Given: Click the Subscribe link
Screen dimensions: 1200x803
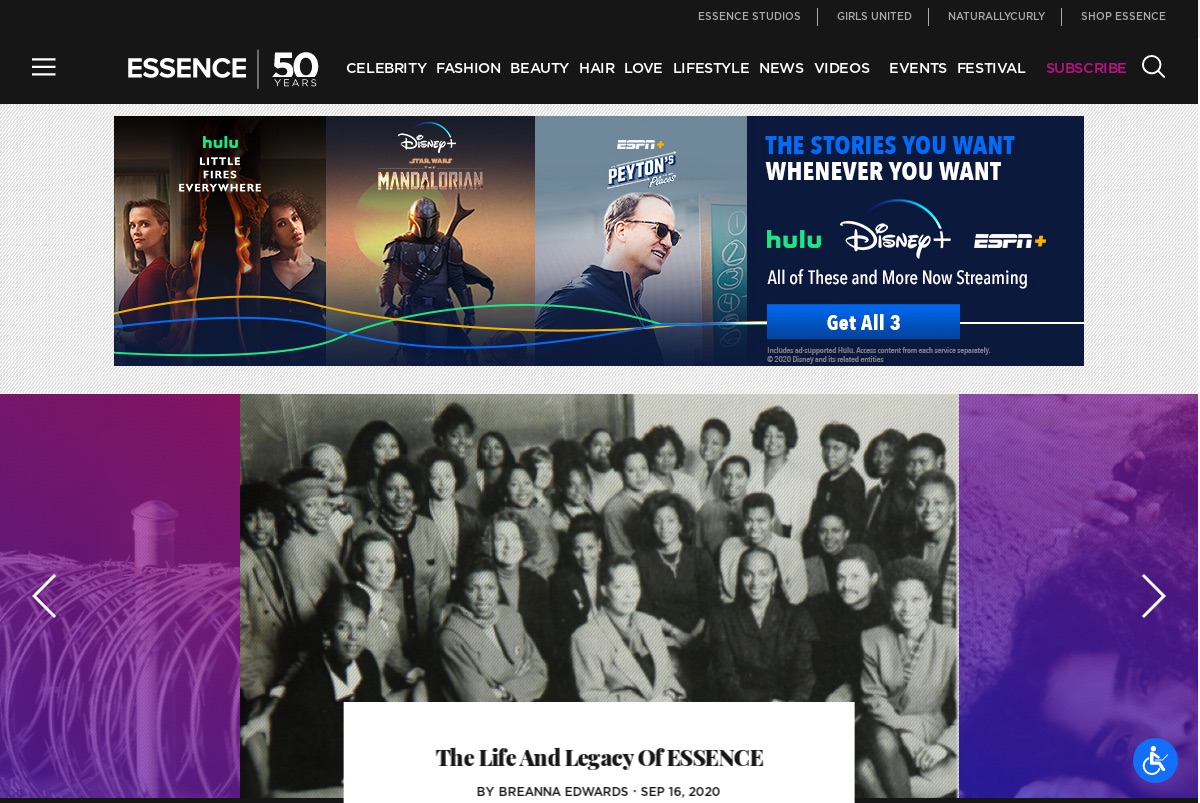Looking at the screenshot, I should [x=1086, y=68].
